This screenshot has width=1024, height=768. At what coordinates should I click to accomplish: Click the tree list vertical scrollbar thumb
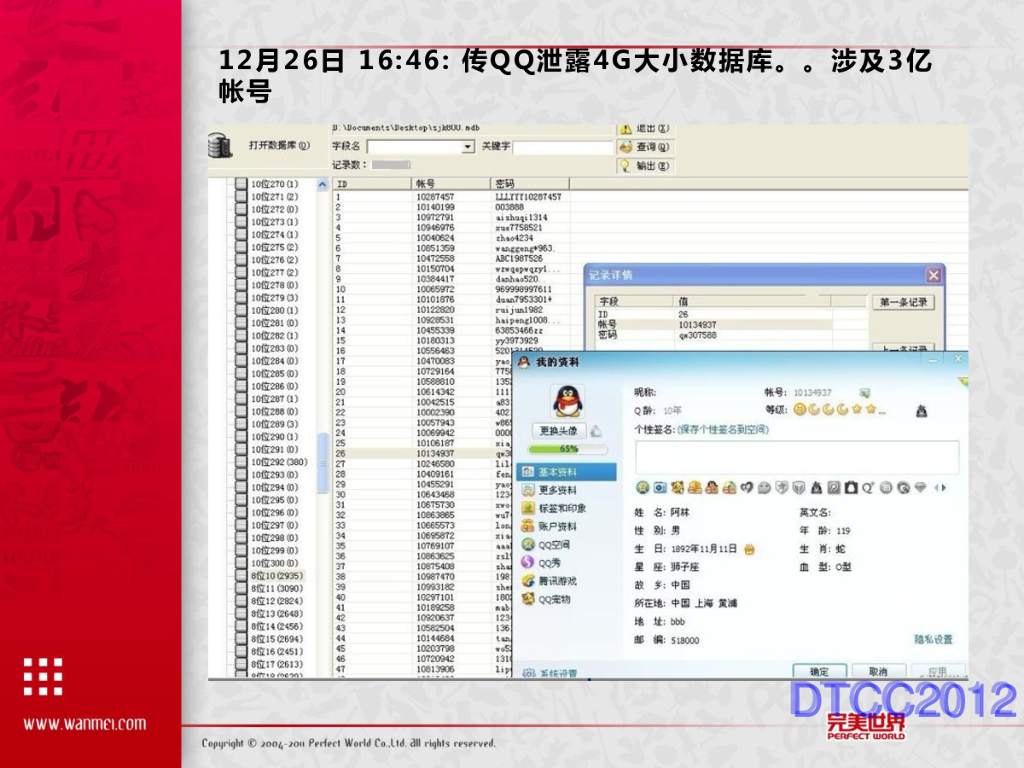[322, 462]
